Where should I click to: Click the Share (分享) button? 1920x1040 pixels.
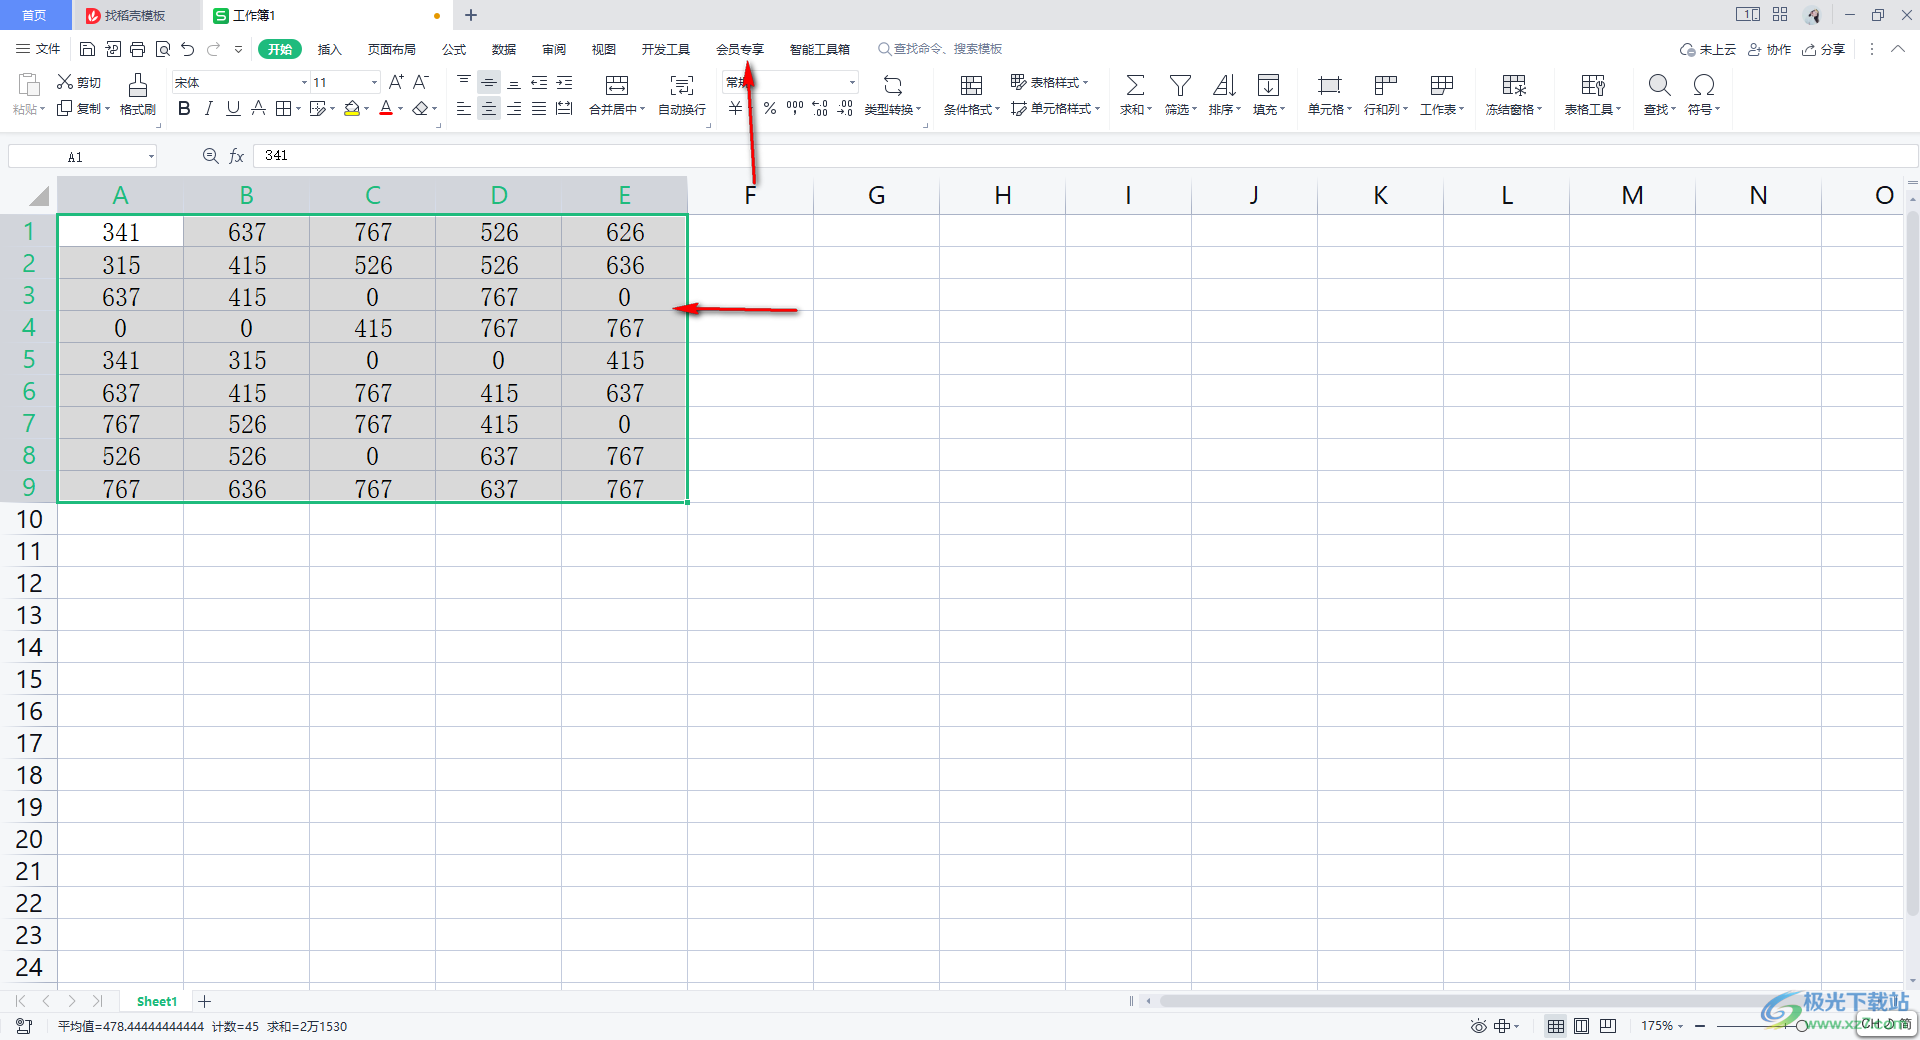[1823, 49]
